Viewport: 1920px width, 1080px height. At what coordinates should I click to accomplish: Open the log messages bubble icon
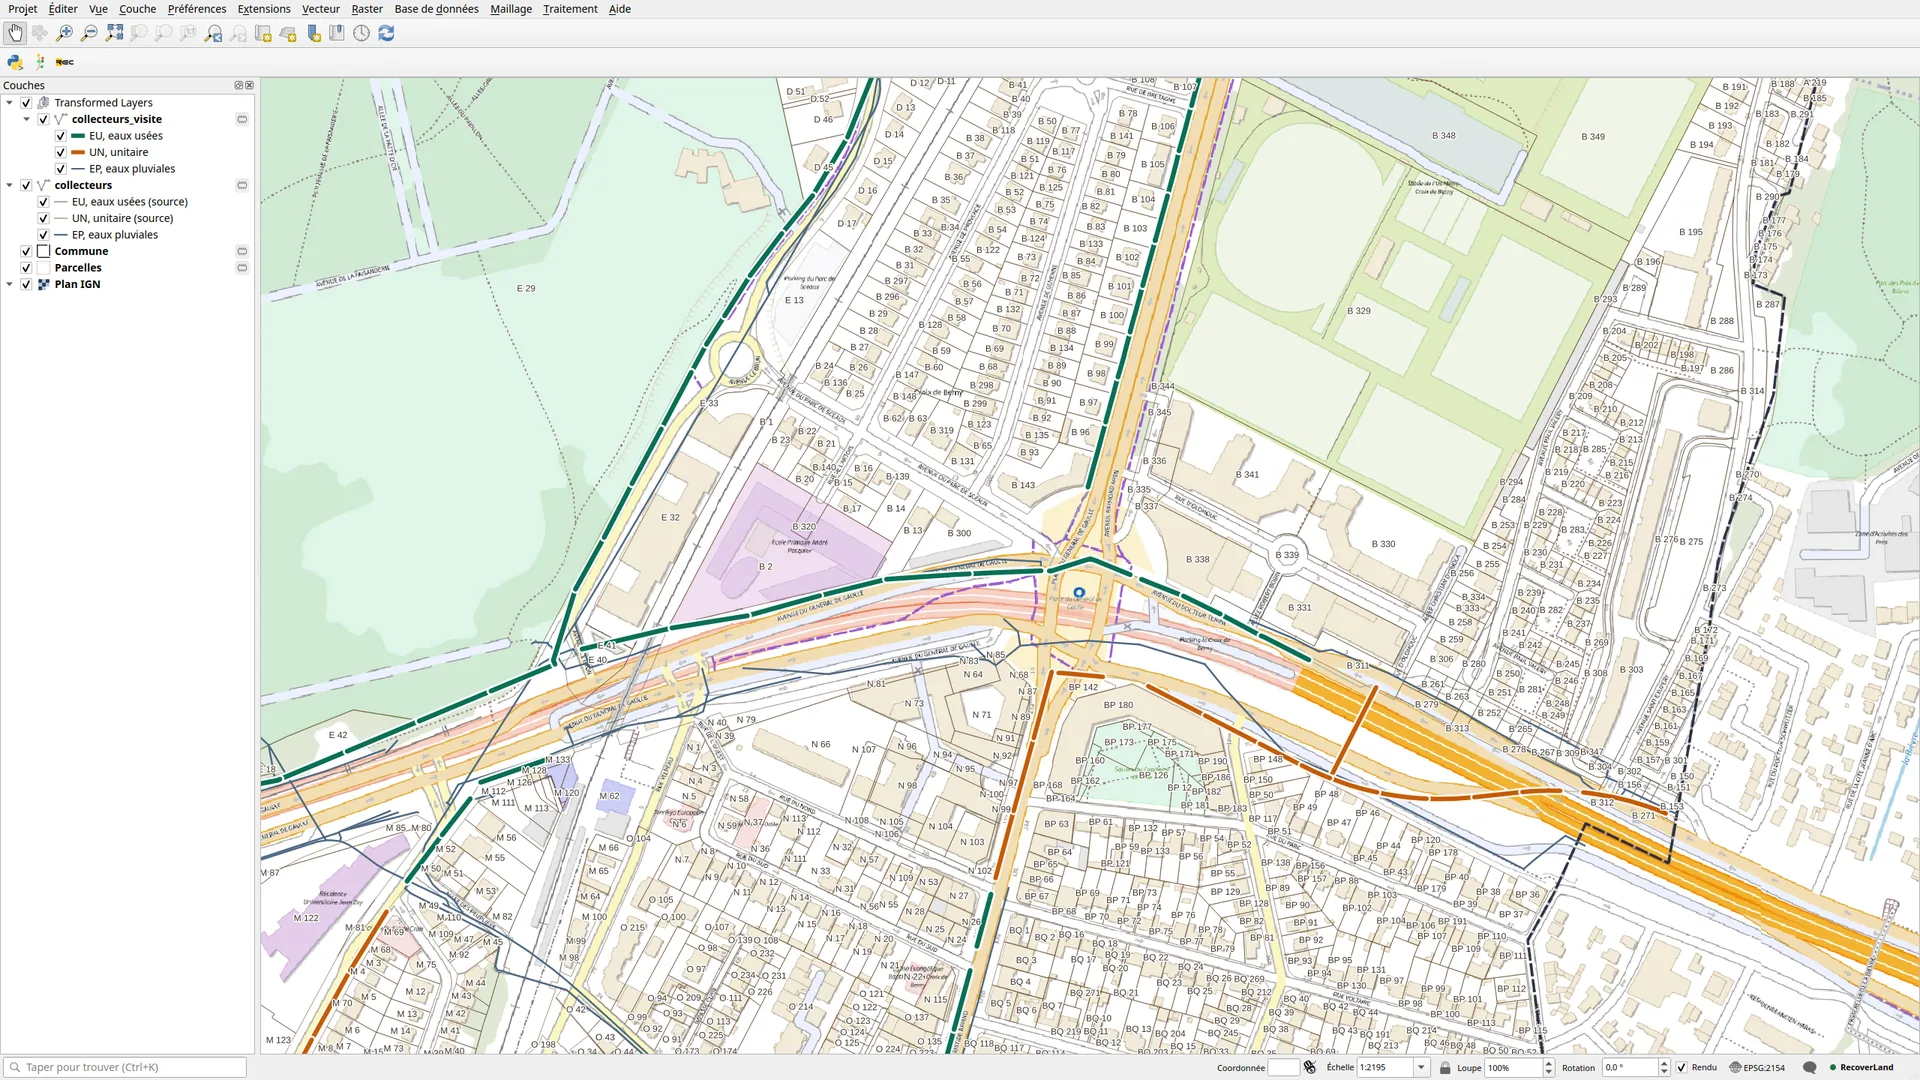pos(1809,1067)
